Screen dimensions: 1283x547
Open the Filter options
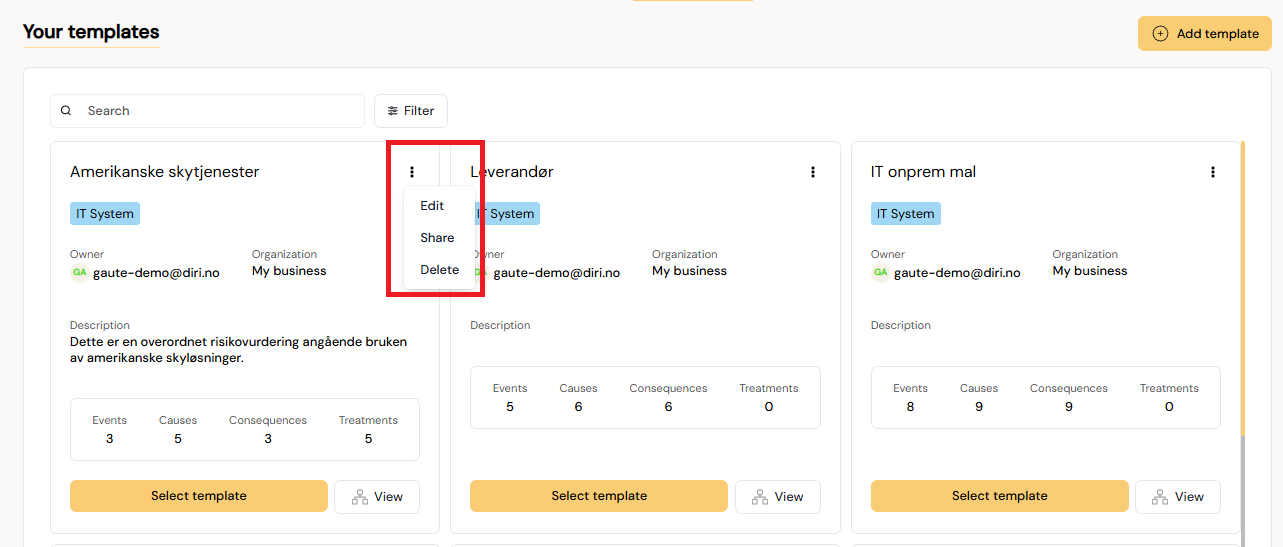pos(411,111)
